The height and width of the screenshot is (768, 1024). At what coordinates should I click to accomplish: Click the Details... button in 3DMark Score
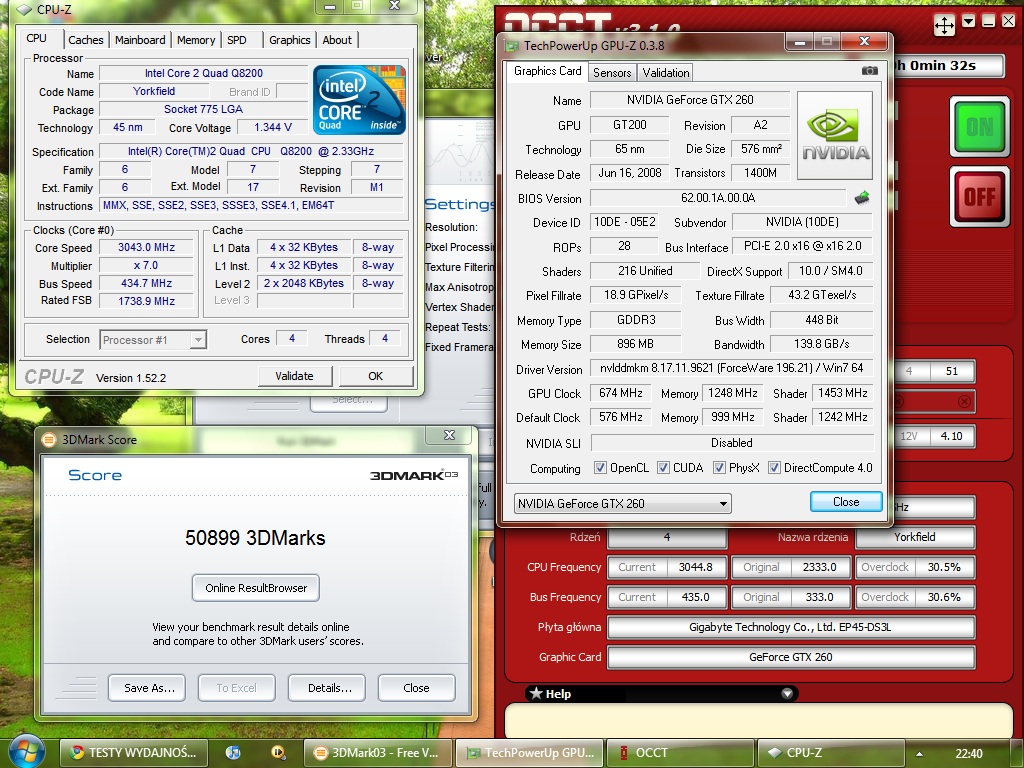[x=327, y=688]
